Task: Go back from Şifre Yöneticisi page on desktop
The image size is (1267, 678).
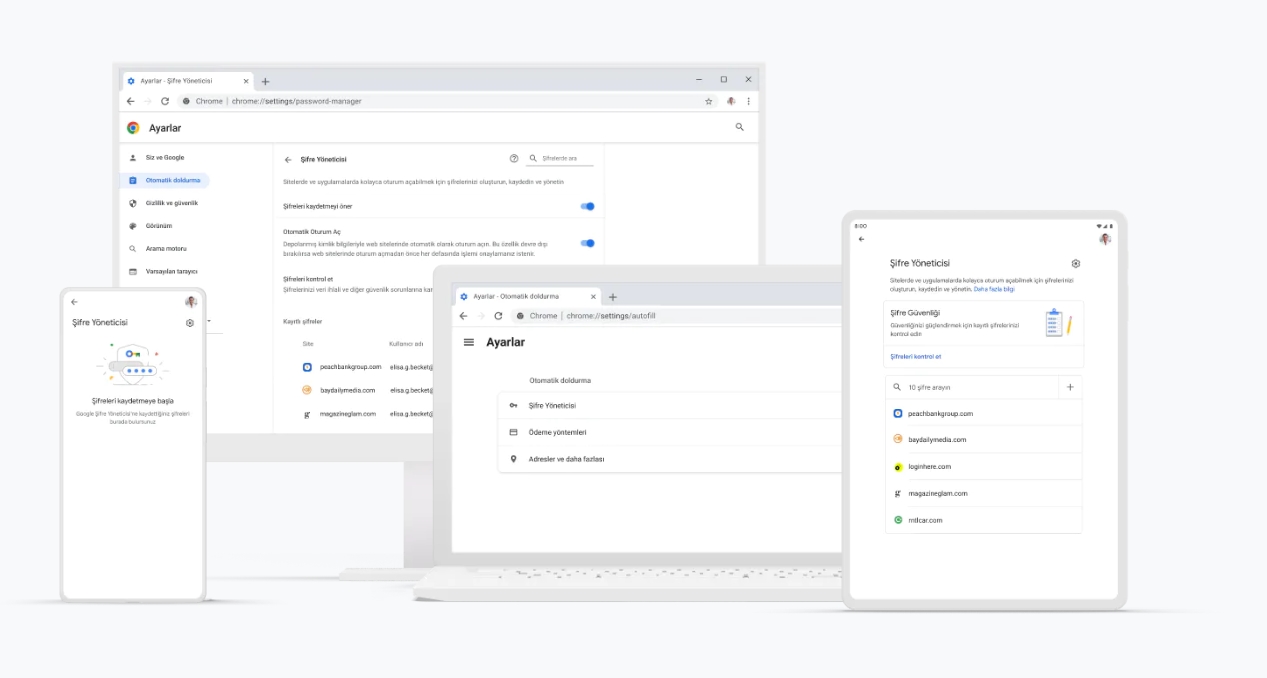Action: tap(288, 159)
